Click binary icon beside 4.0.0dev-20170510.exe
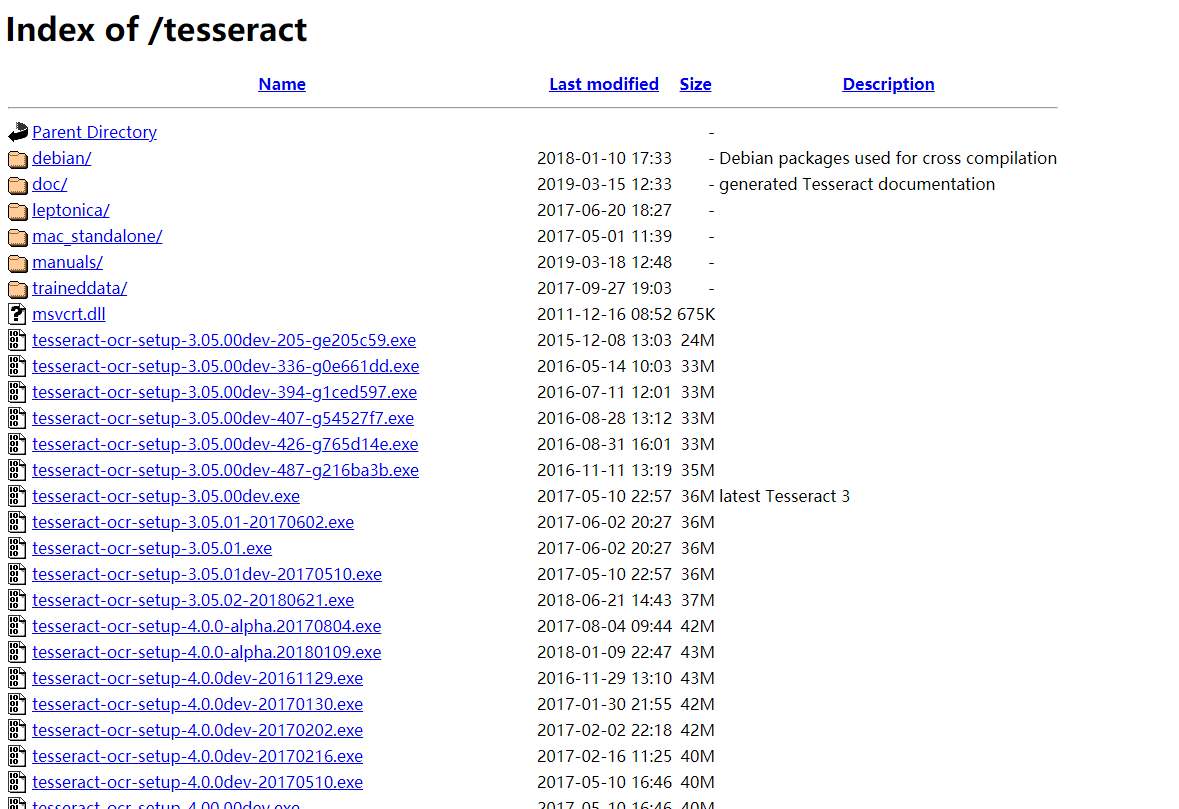1179x809 pixels. (x=17, y=783)
